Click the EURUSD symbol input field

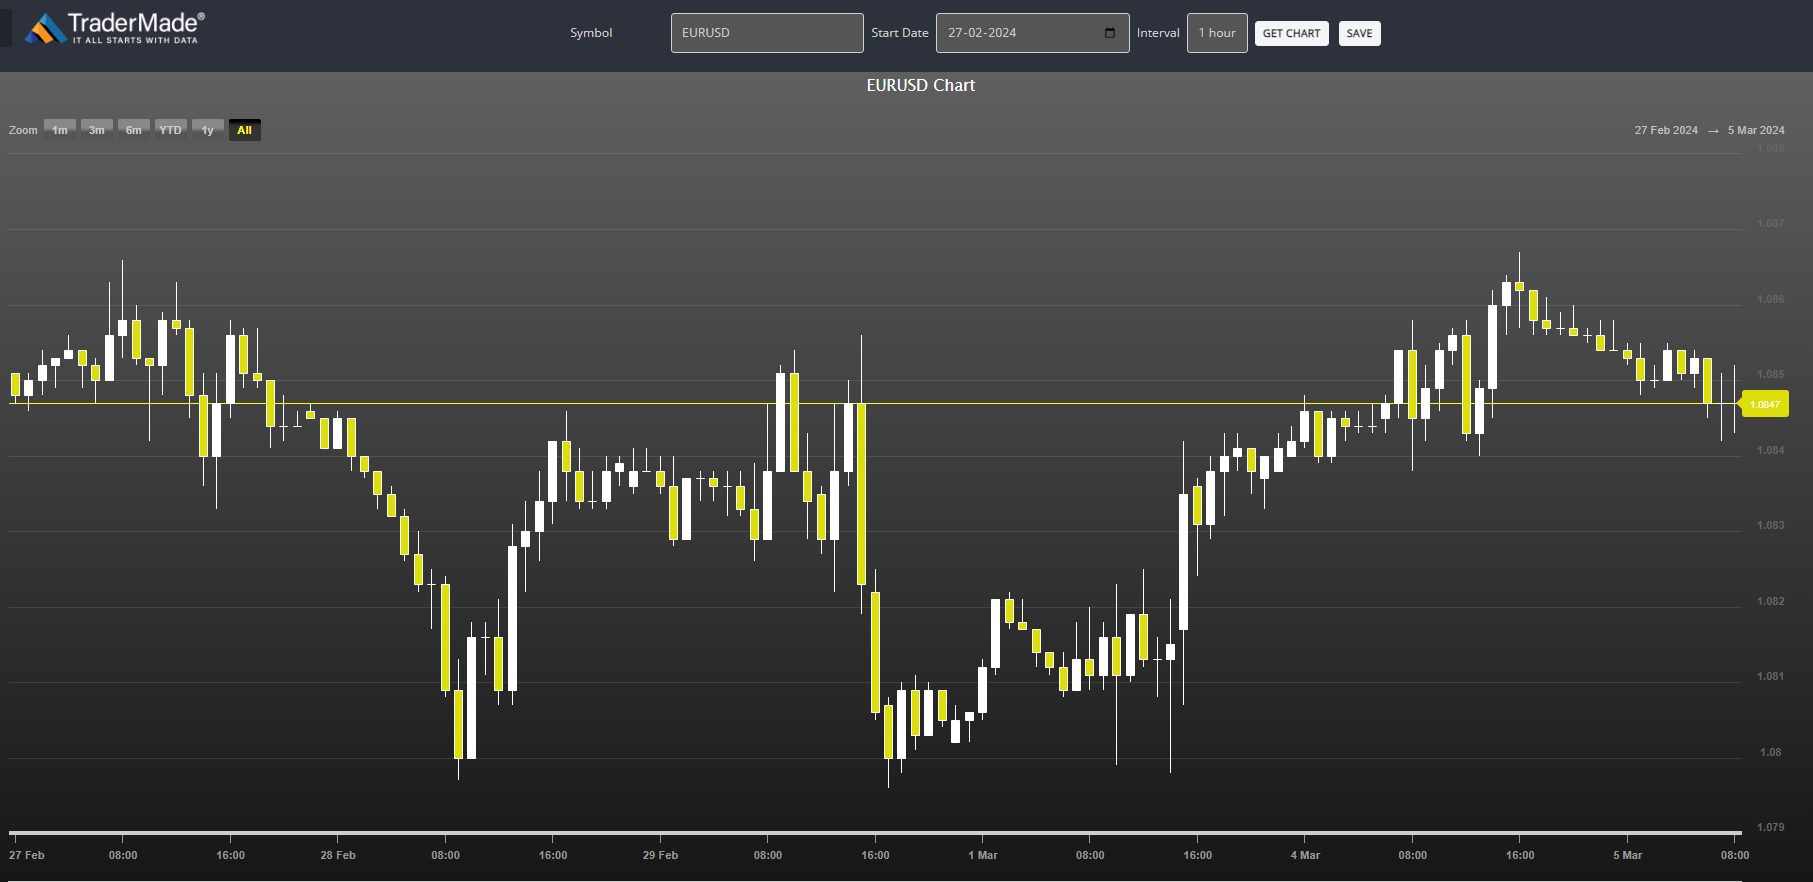[767, 33]
